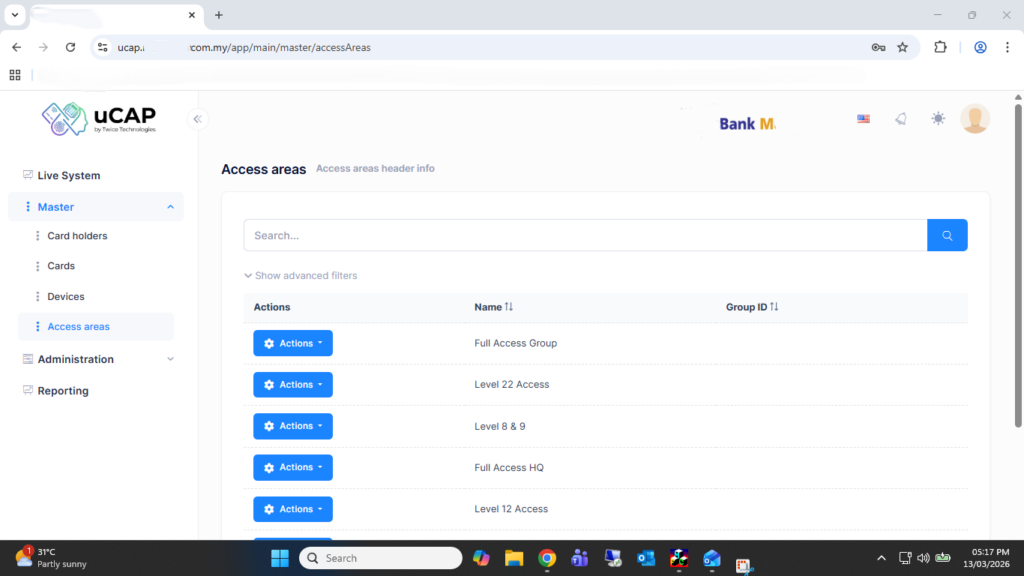The height and width of the screenshot is (576, 1024).
Task: Go to Devices menu item
Action: coord(66,297)
